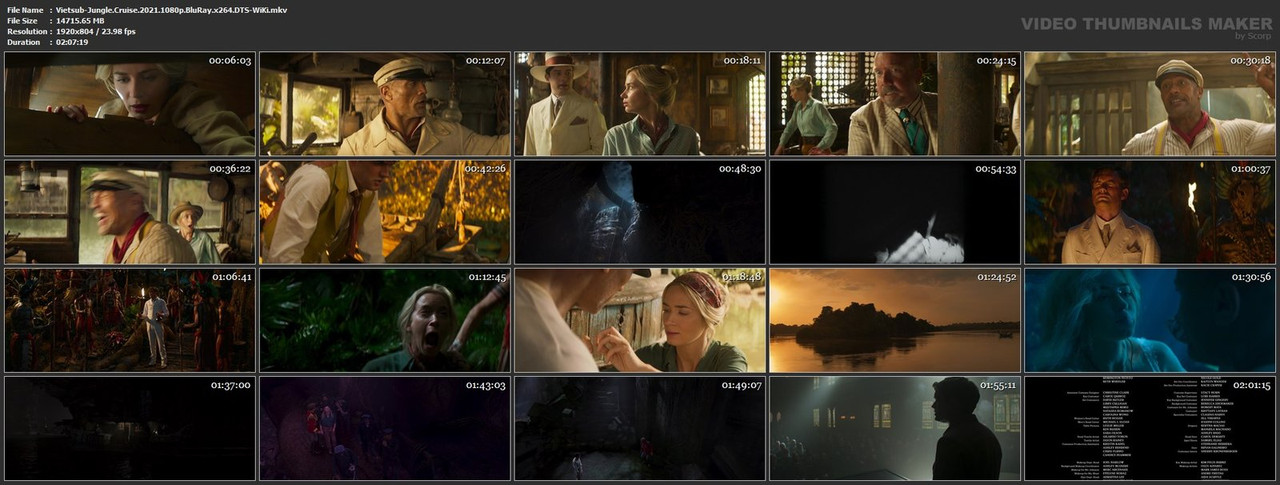
Task: Choose the silhouette frame at 01:55:11
Action: [x=895, y=428]
